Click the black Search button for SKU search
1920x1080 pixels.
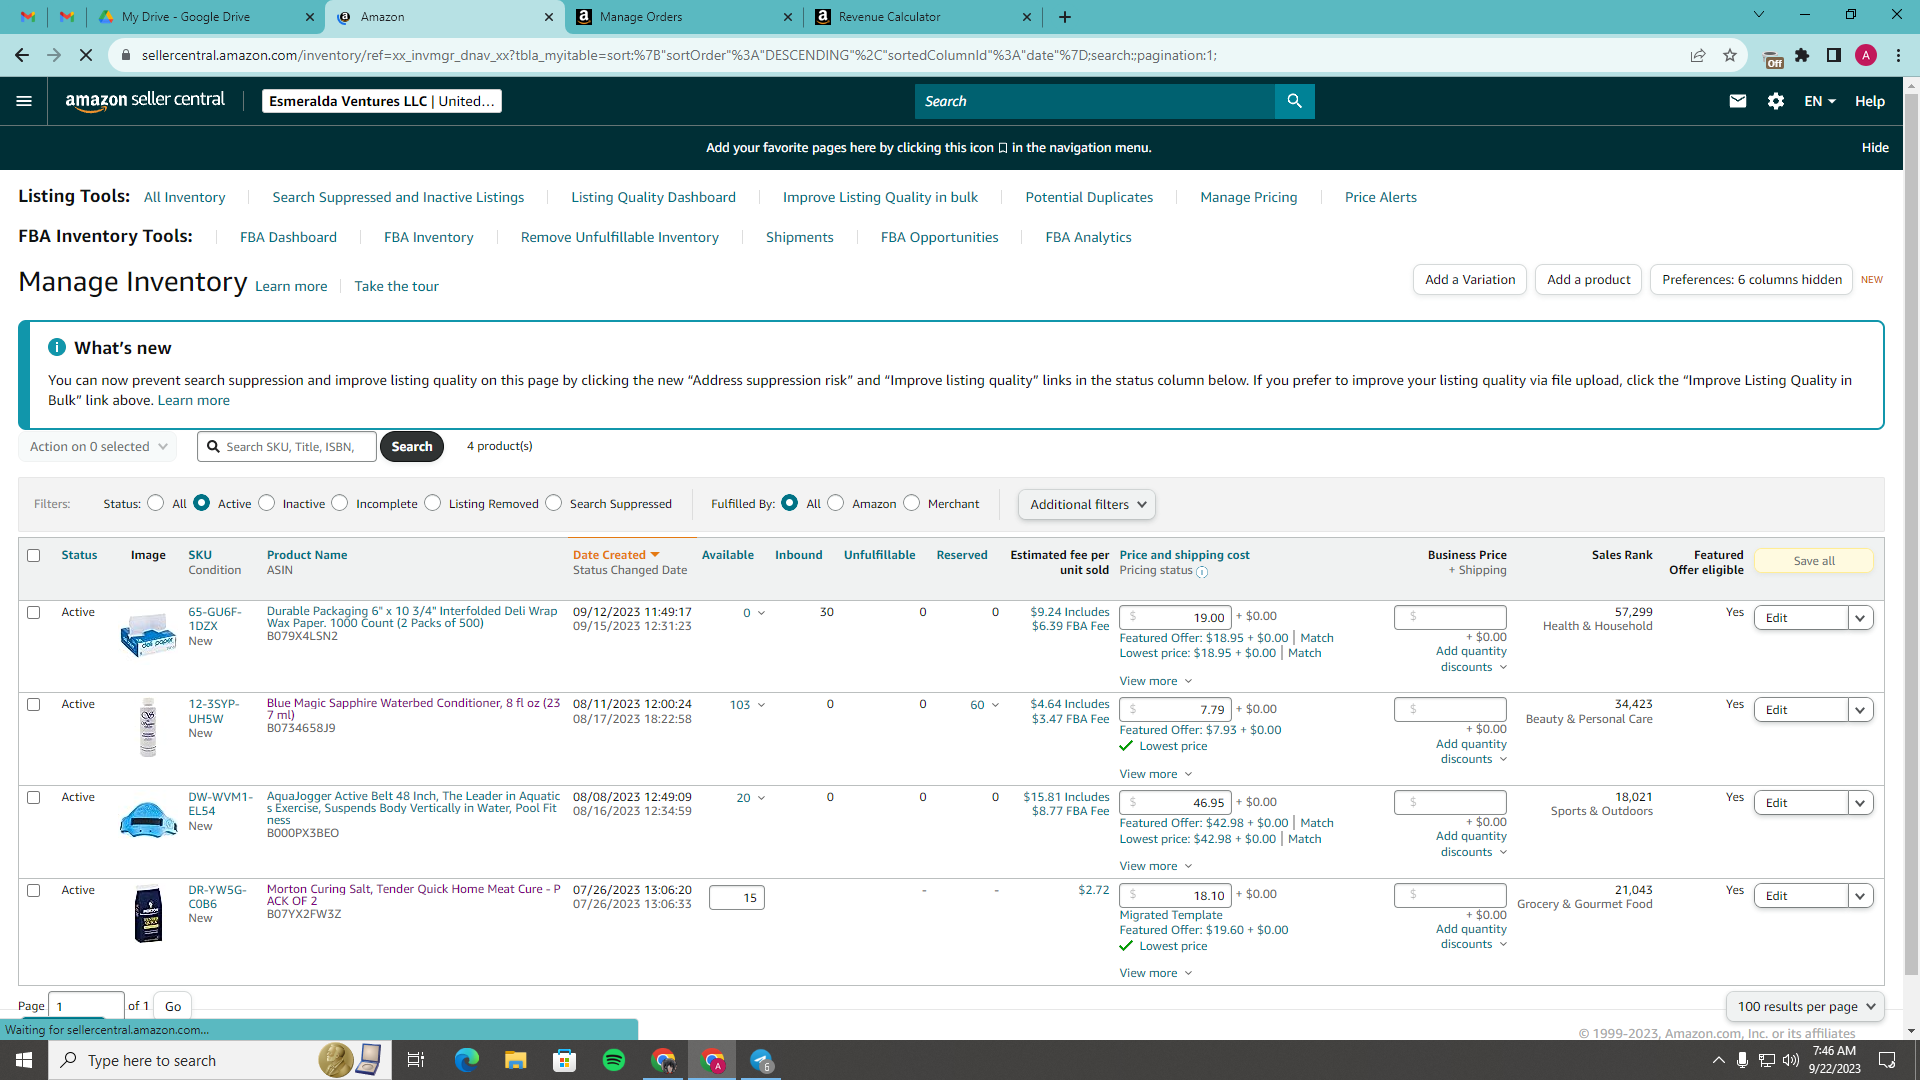(412, 447)
